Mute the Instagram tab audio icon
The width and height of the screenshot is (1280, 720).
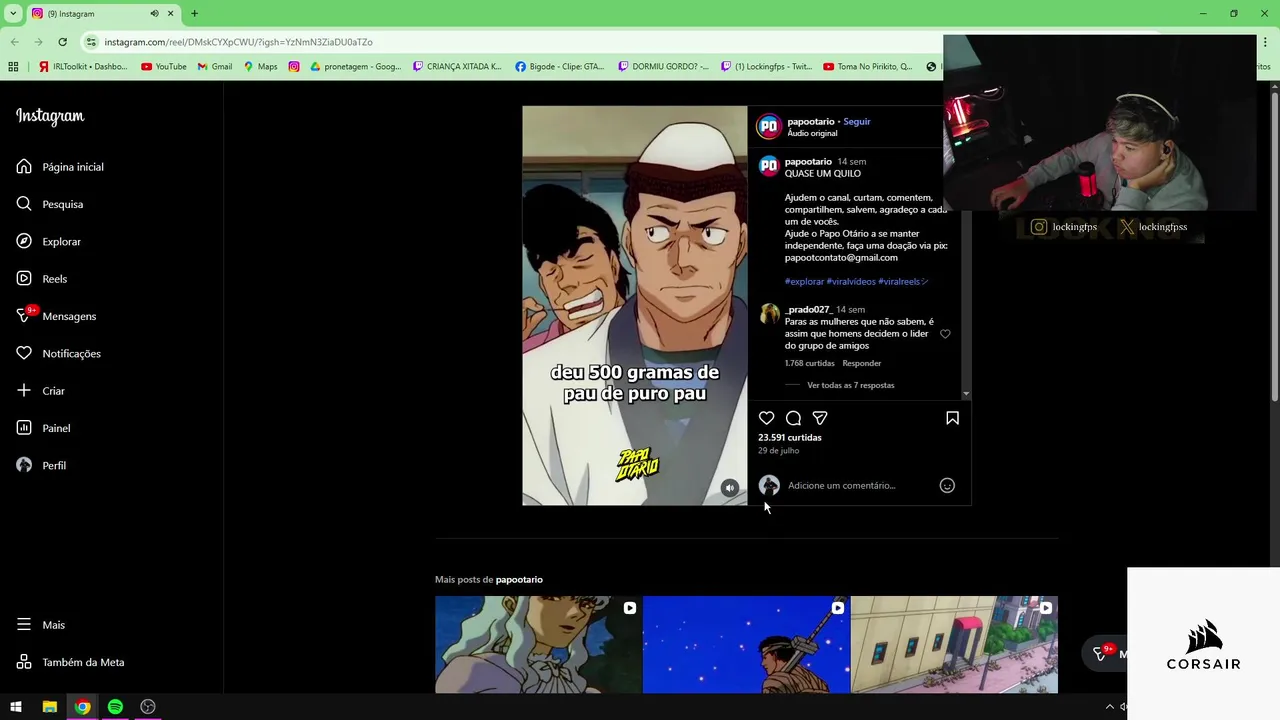154,13
